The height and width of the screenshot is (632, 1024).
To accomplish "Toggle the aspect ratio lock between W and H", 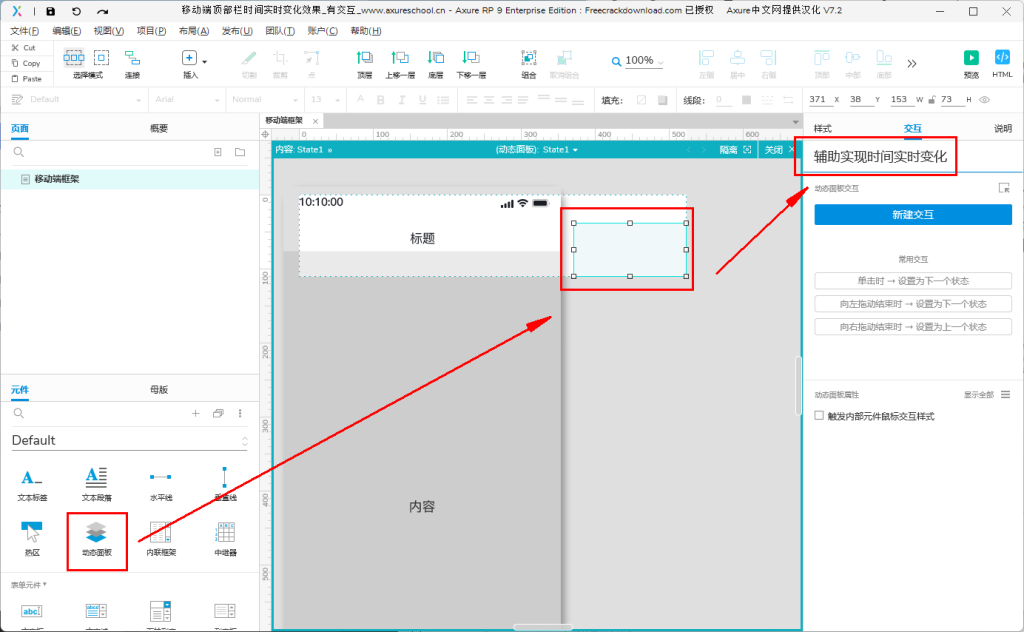I will coord(932,100).
